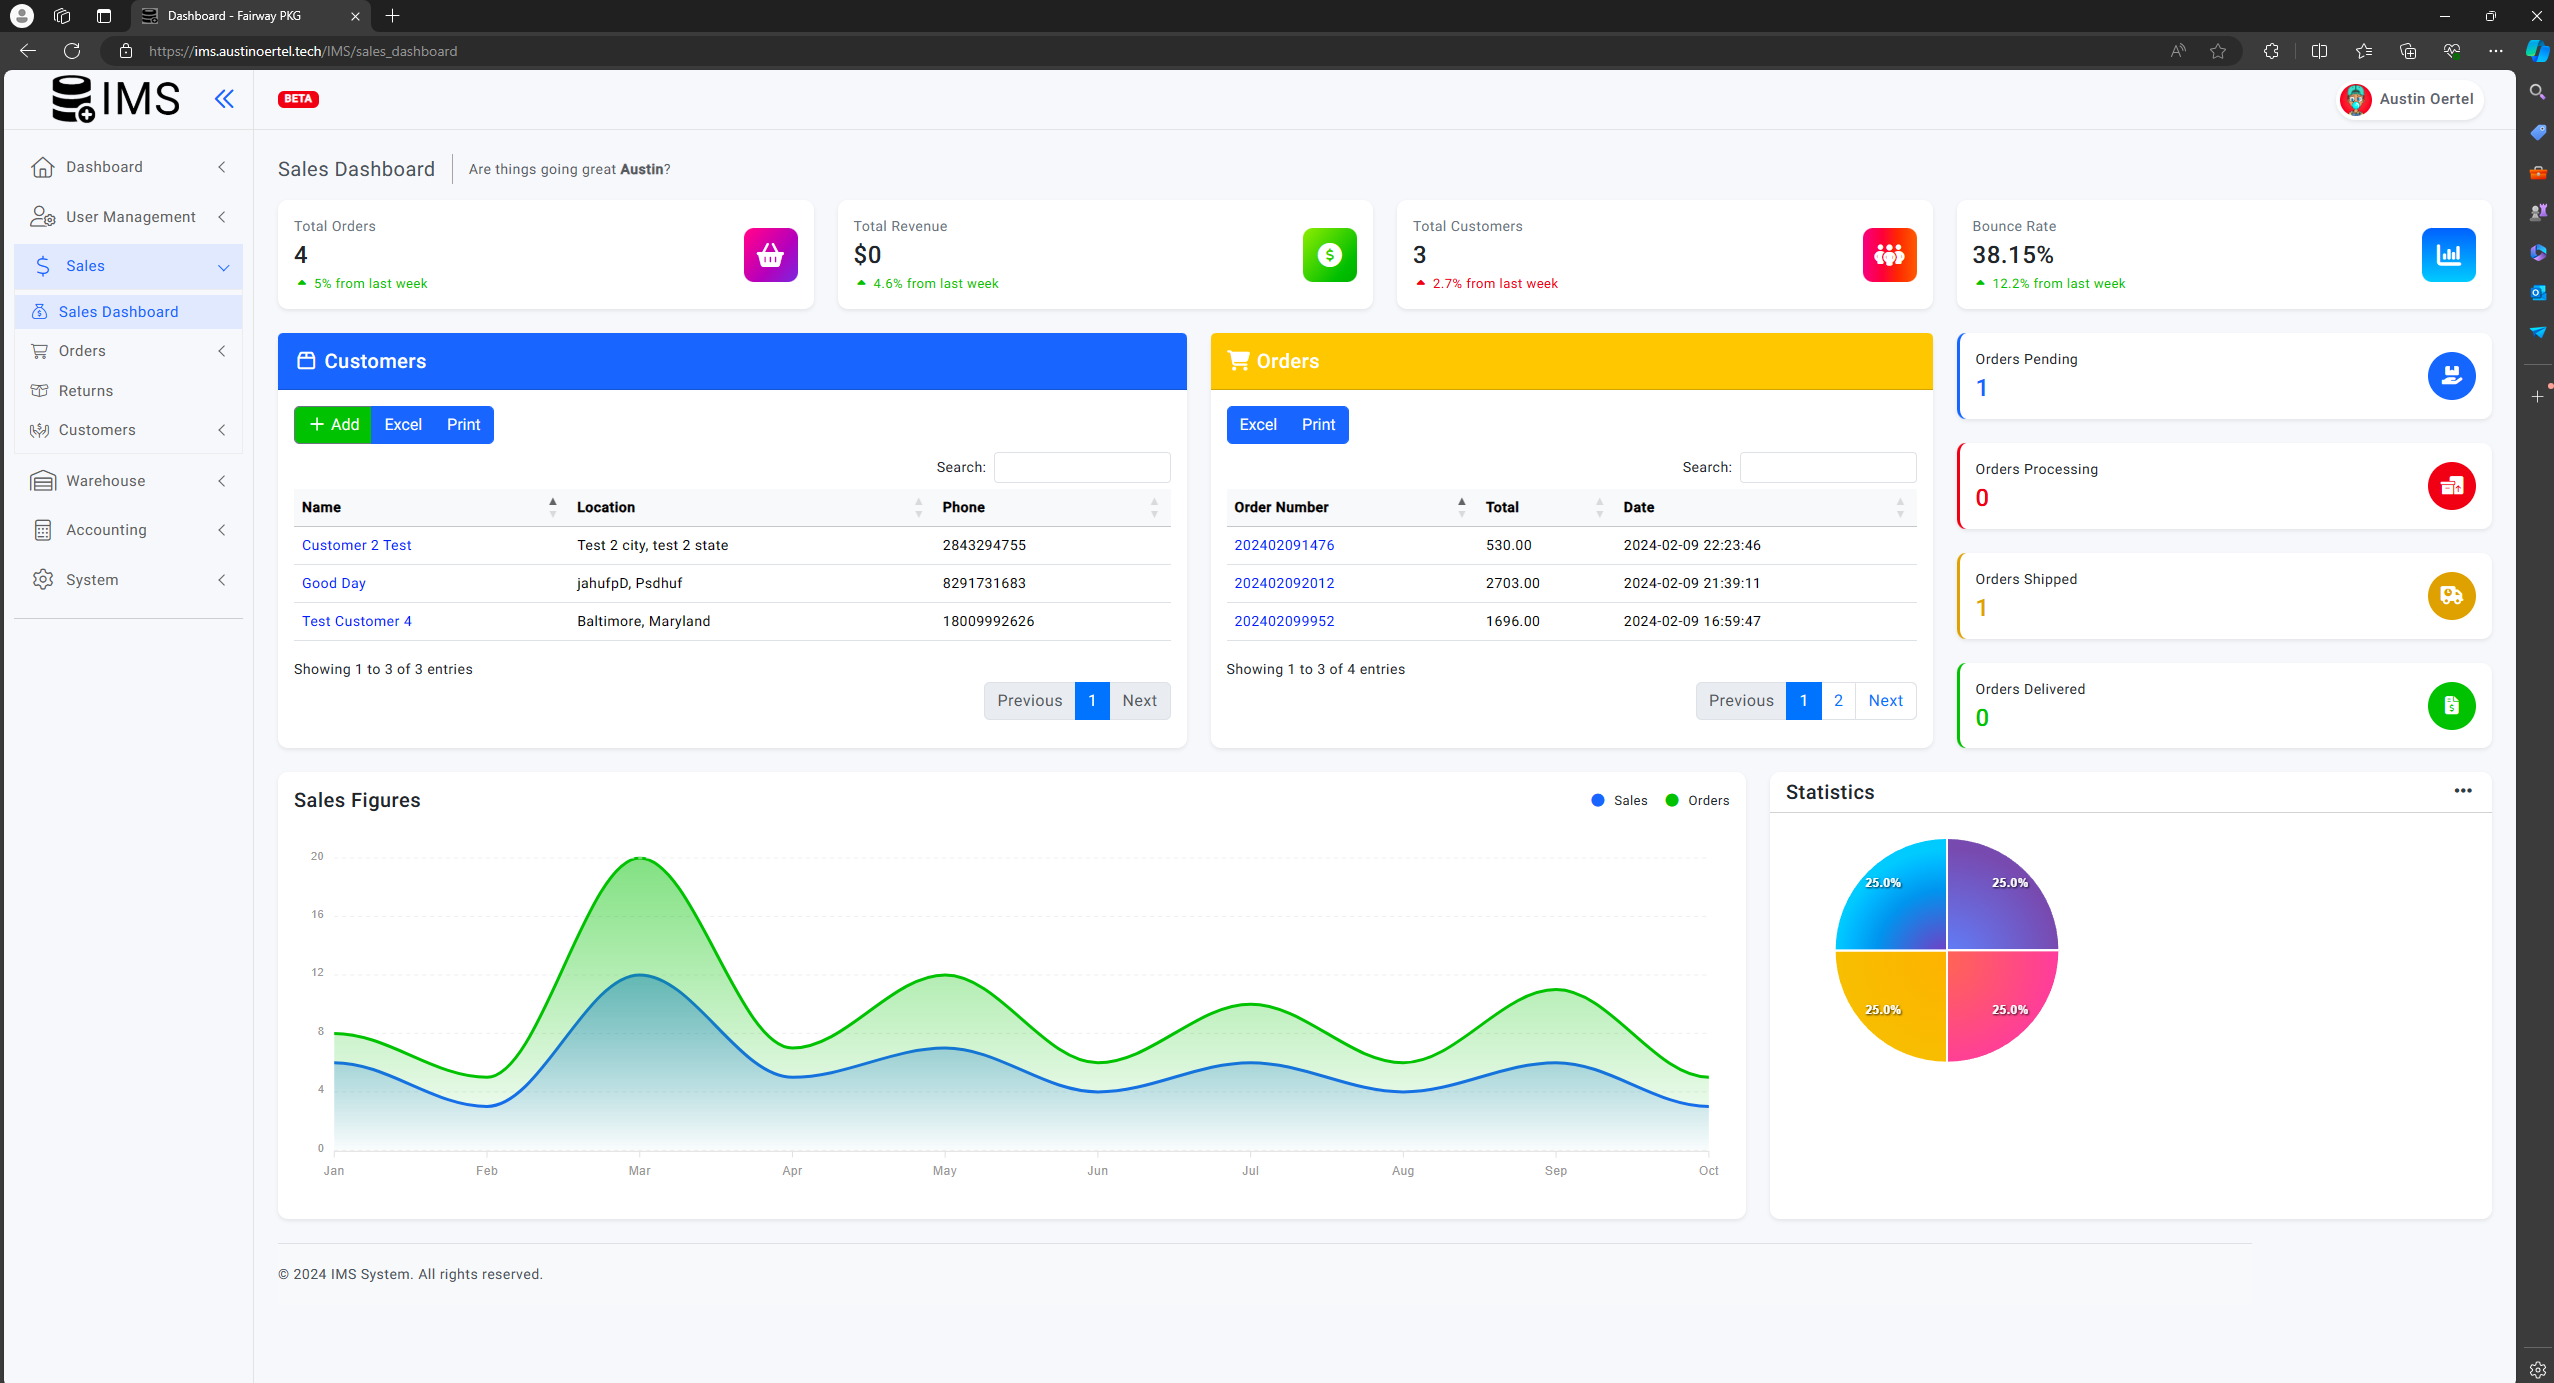Click the Orders Delivered green icon
2554x1383 pixels.
(2450, 706)
